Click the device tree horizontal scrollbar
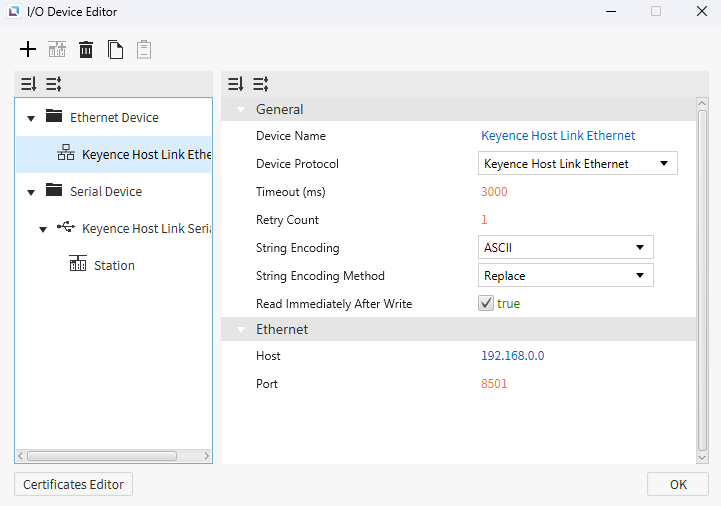This screenshot has width=721, height=506. click(x=100, y=456)
